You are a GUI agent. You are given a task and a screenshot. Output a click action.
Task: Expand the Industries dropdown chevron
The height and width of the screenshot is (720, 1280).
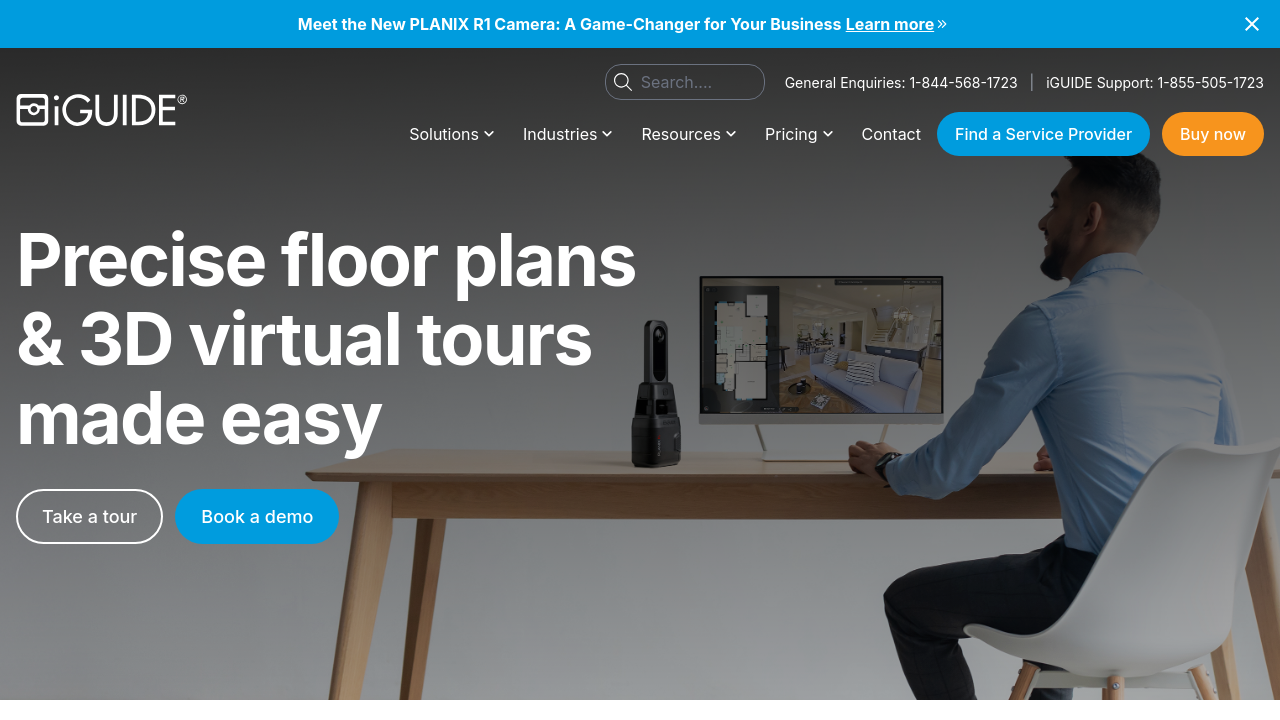coord(607,134)
